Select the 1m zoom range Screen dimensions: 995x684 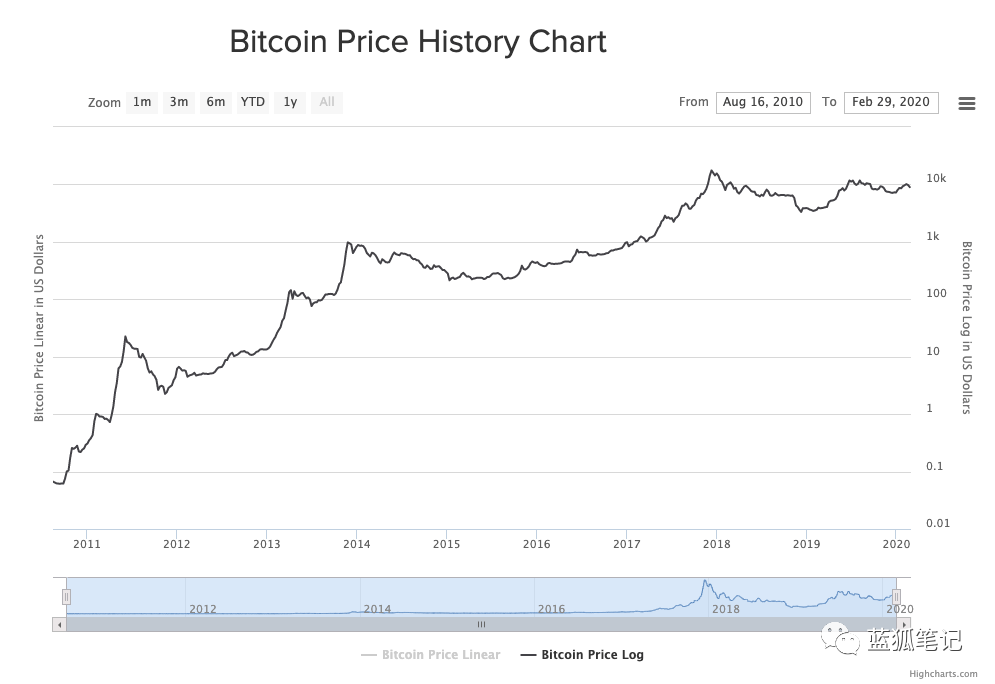[x=142, y=102]
